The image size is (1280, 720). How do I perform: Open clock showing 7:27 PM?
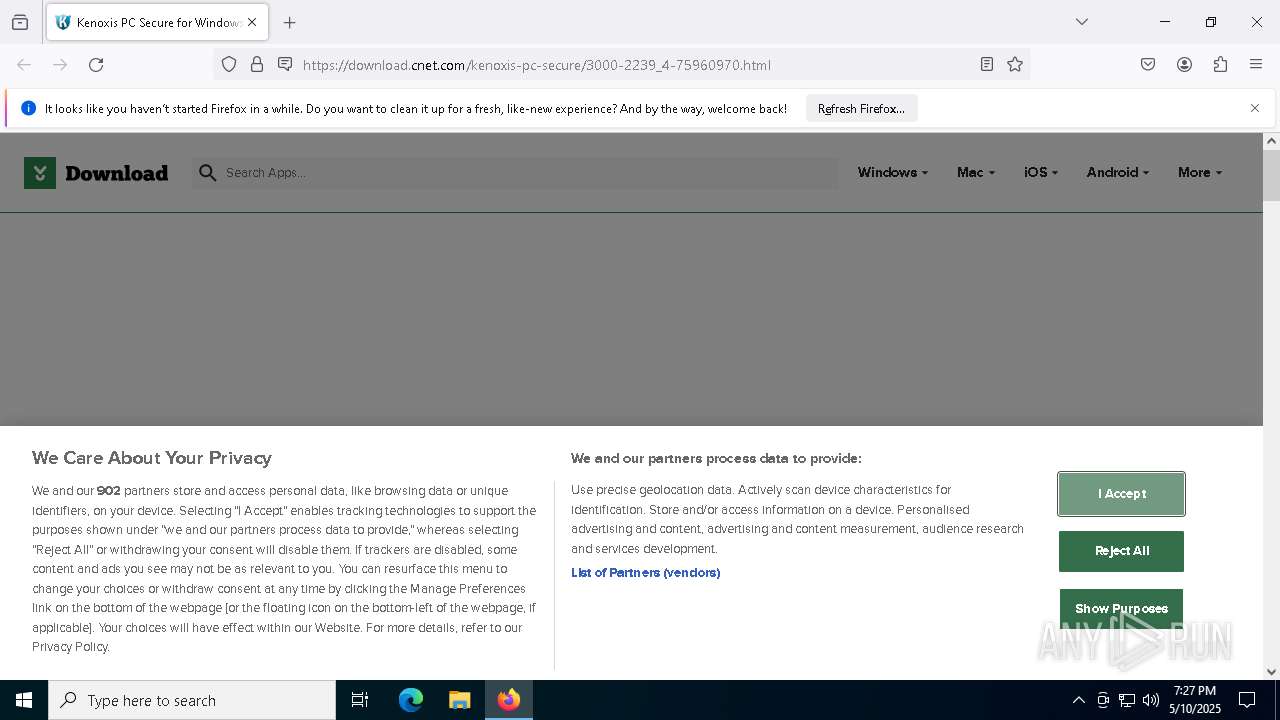tap(1195, 700)
